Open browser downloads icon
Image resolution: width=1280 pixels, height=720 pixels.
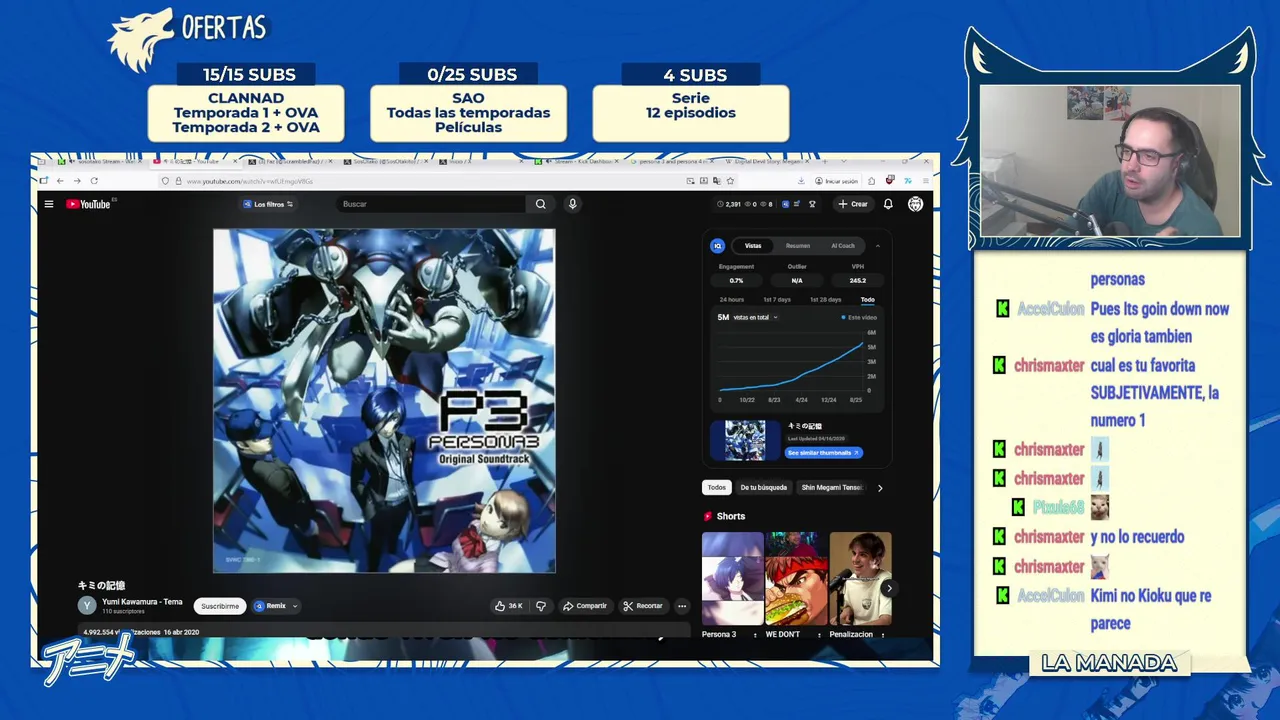(x=801, y=181)
